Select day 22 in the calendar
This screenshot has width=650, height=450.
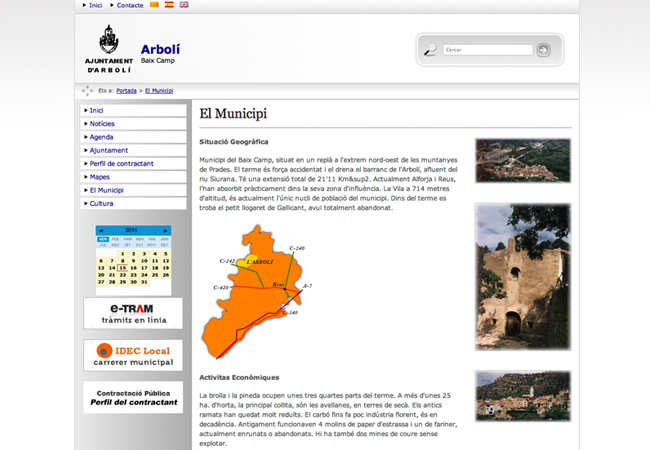[x=123, y=275]
